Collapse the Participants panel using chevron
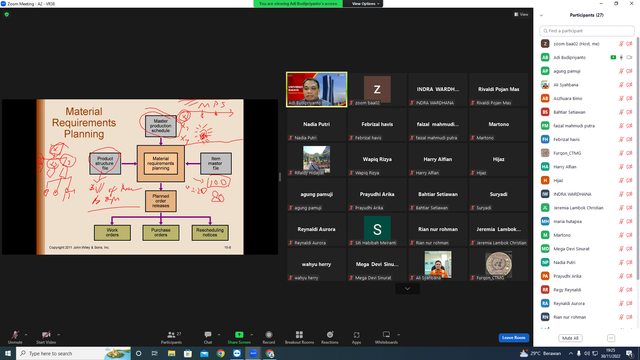The image size is (640, 360). 542,15
